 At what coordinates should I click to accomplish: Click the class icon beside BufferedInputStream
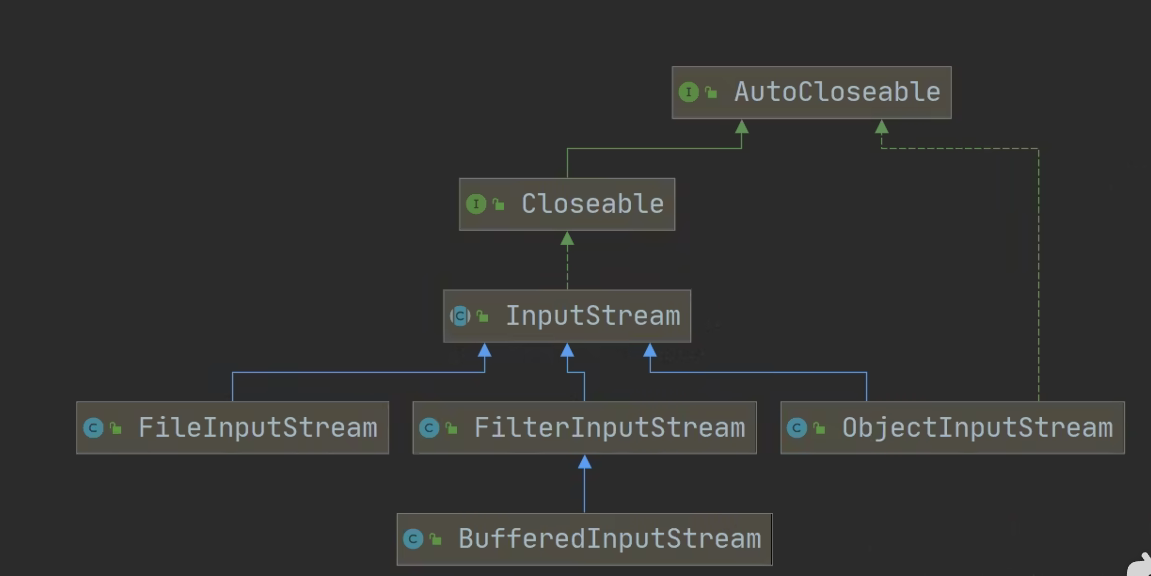[x=413, y=539]
